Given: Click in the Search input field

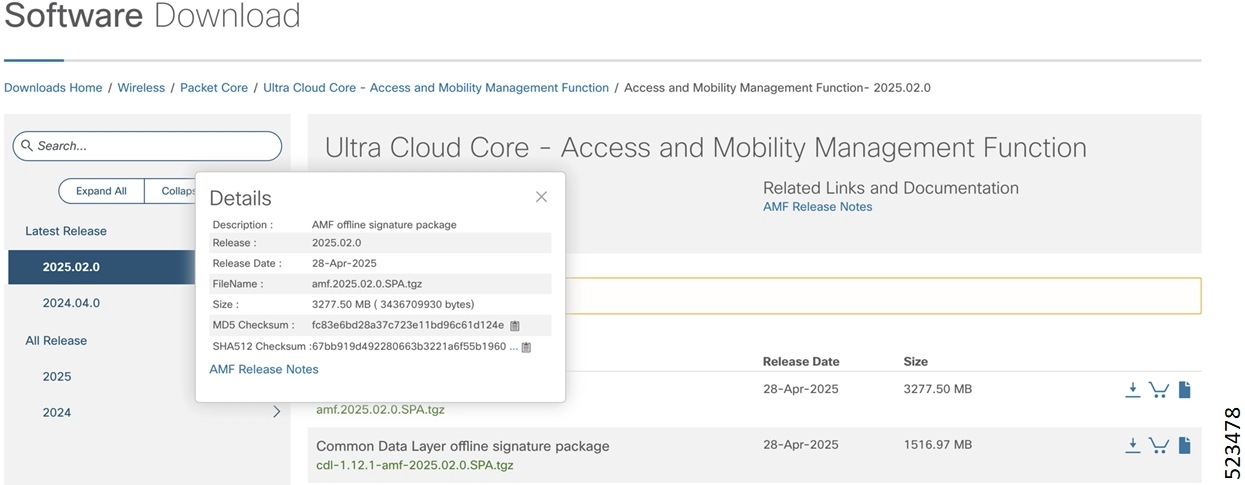Looking at the screenshot, I should [x=150, y=146].
